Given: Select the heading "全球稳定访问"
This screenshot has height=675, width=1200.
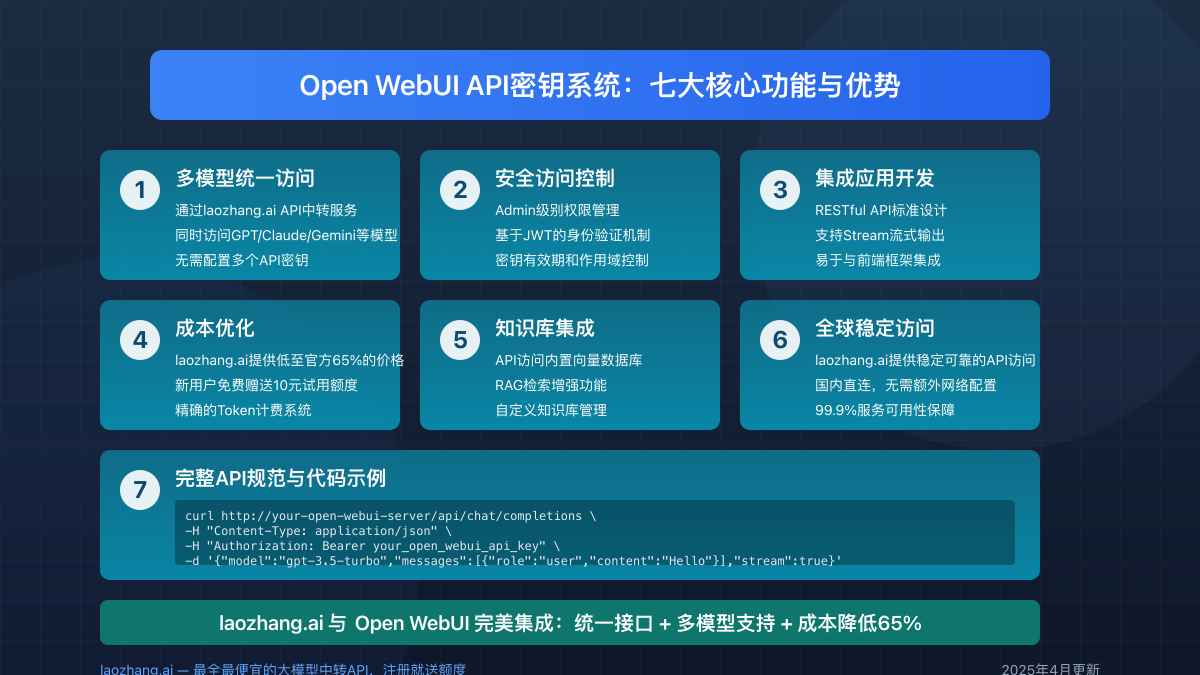Looking at the screenshot, I should point(875,328).
